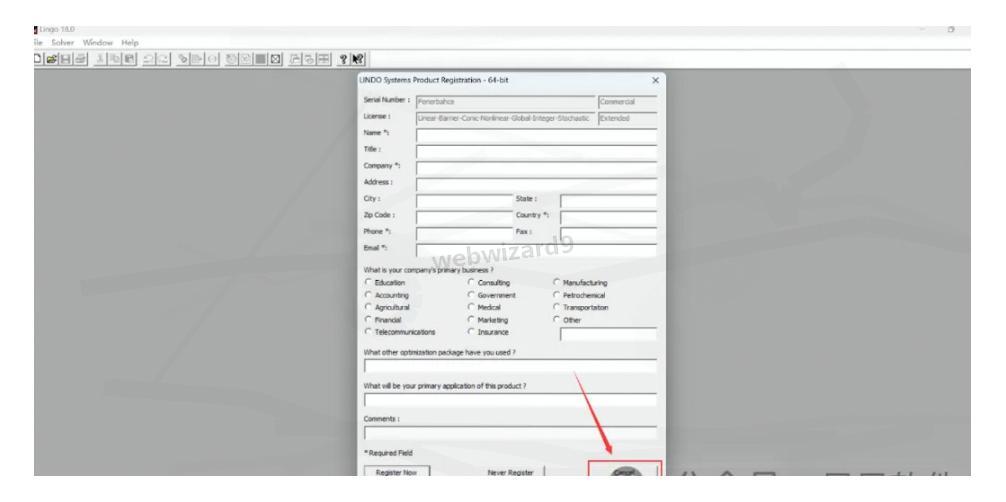Focus the Comments text field
The height and width of the screenshot is (502, 1006).
point(511,433)
